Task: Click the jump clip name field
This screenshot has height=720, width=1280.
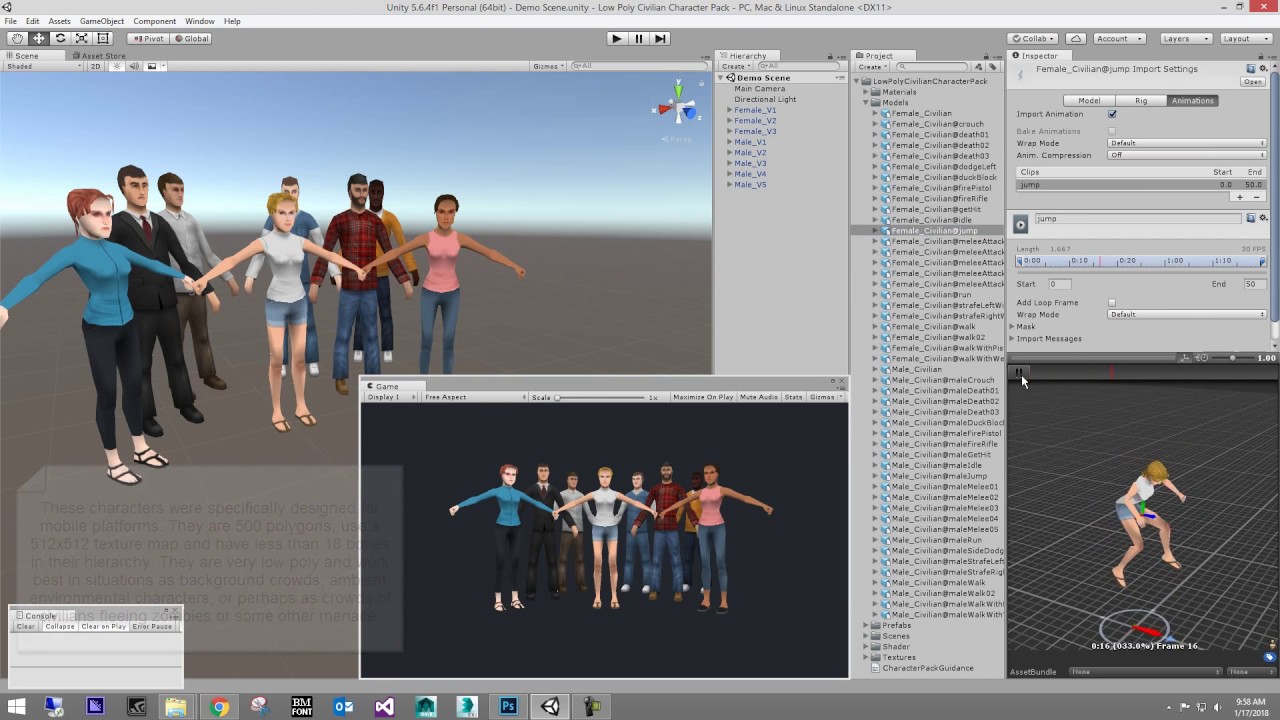Action: (x=1139, y=219)
